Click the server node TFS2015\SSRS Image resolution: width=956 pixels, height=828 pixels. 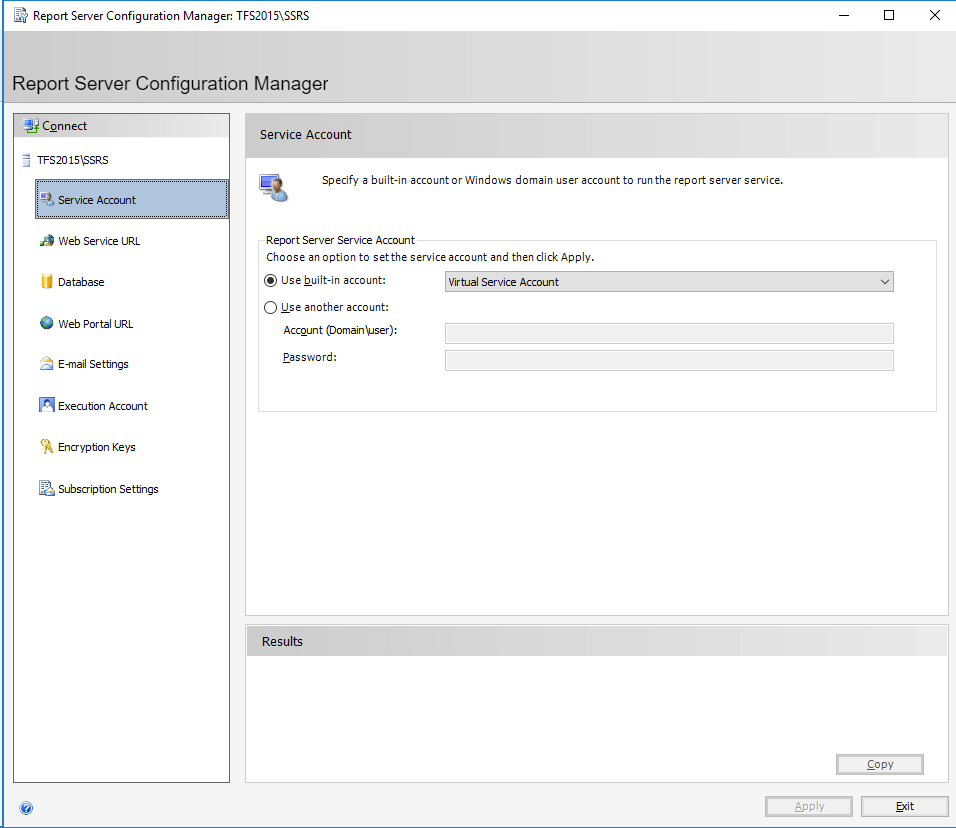pyautogui.click(x=73, y=159)
